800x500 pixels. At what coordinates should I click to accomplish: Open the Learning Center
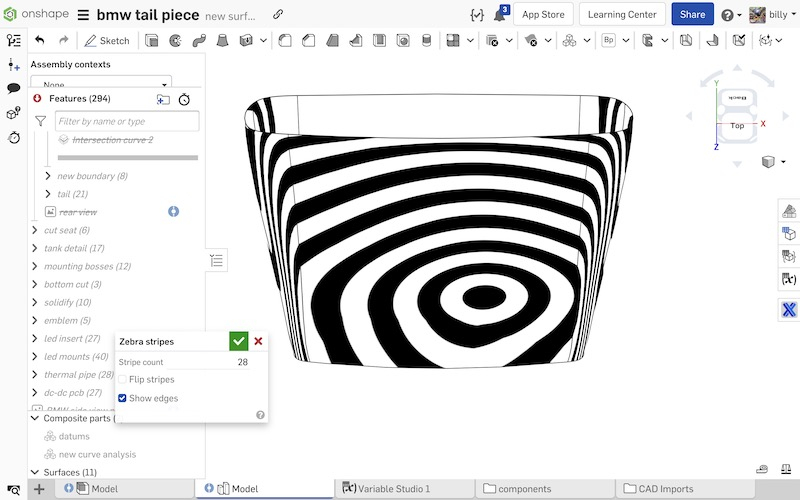(622, 14)
